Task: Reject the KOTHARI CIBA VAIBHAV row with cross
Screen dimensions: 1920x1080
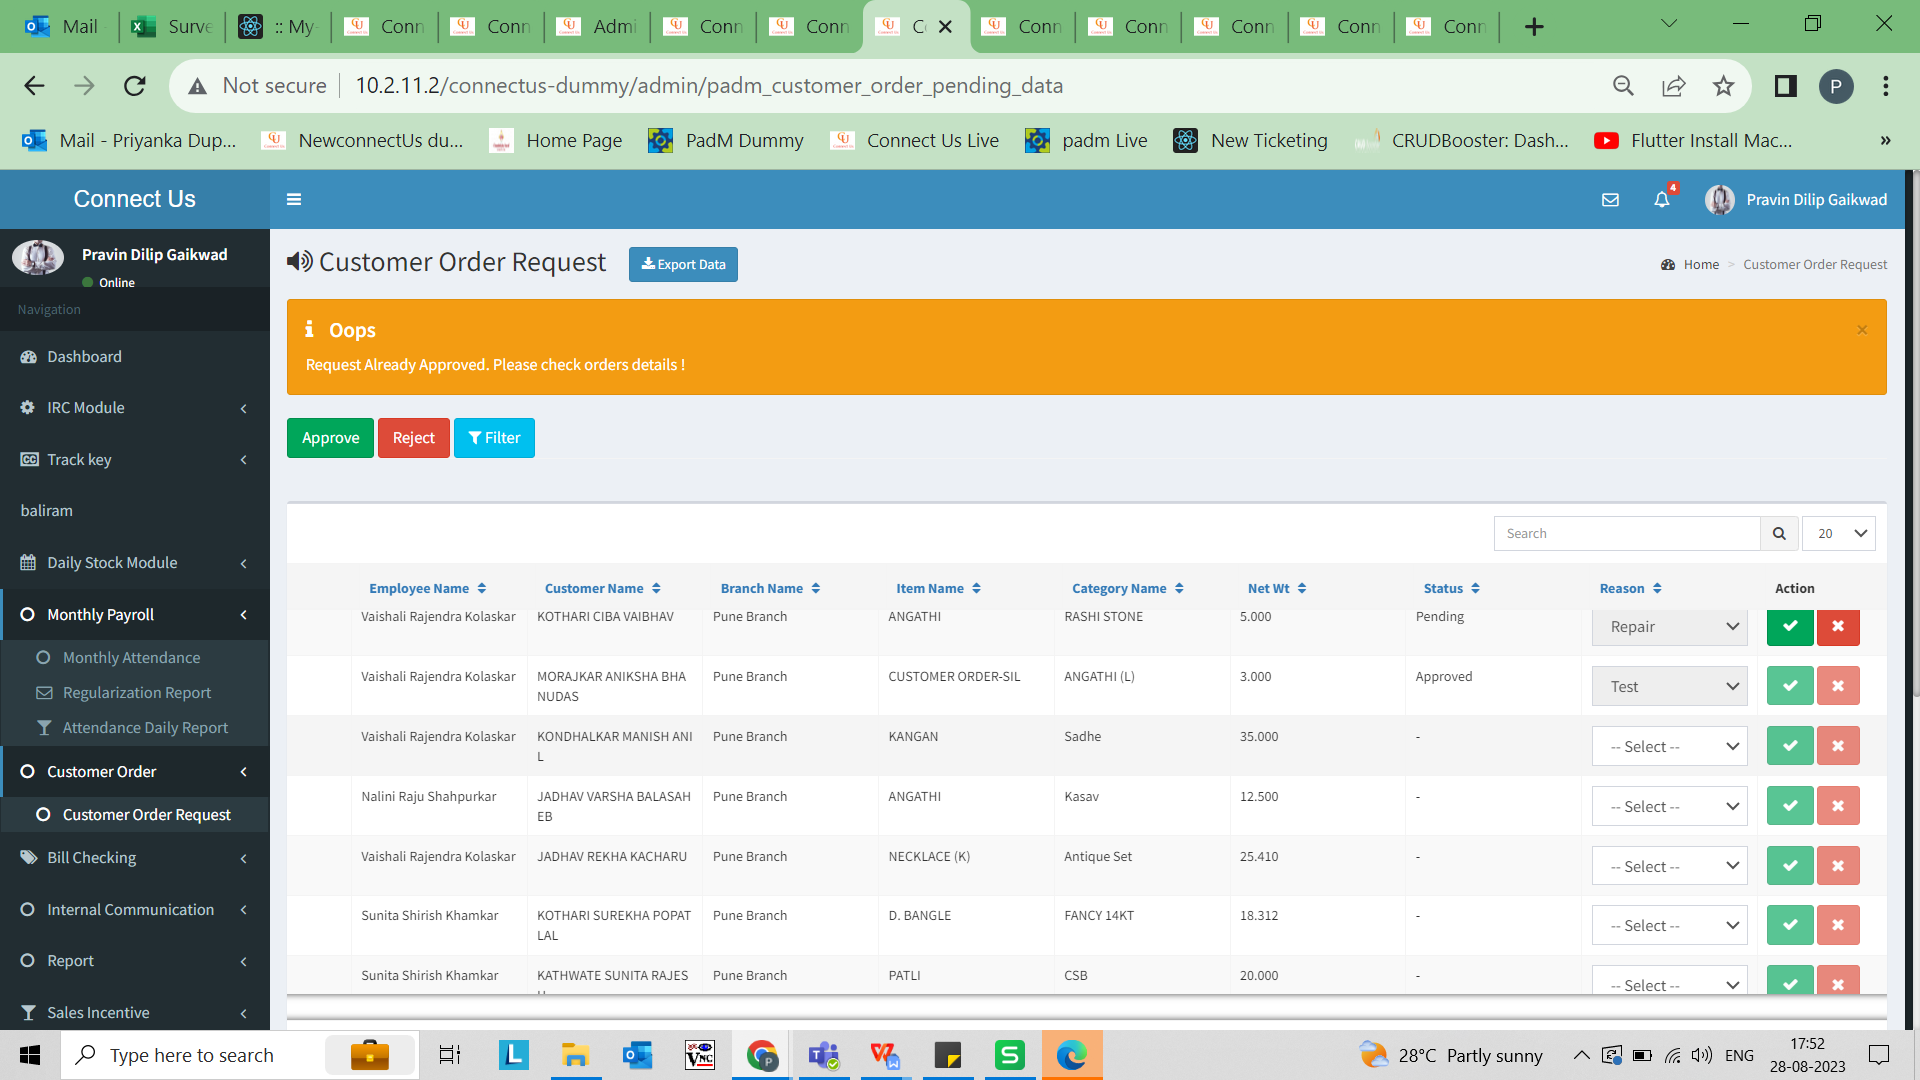Action: pos(1838,627)
